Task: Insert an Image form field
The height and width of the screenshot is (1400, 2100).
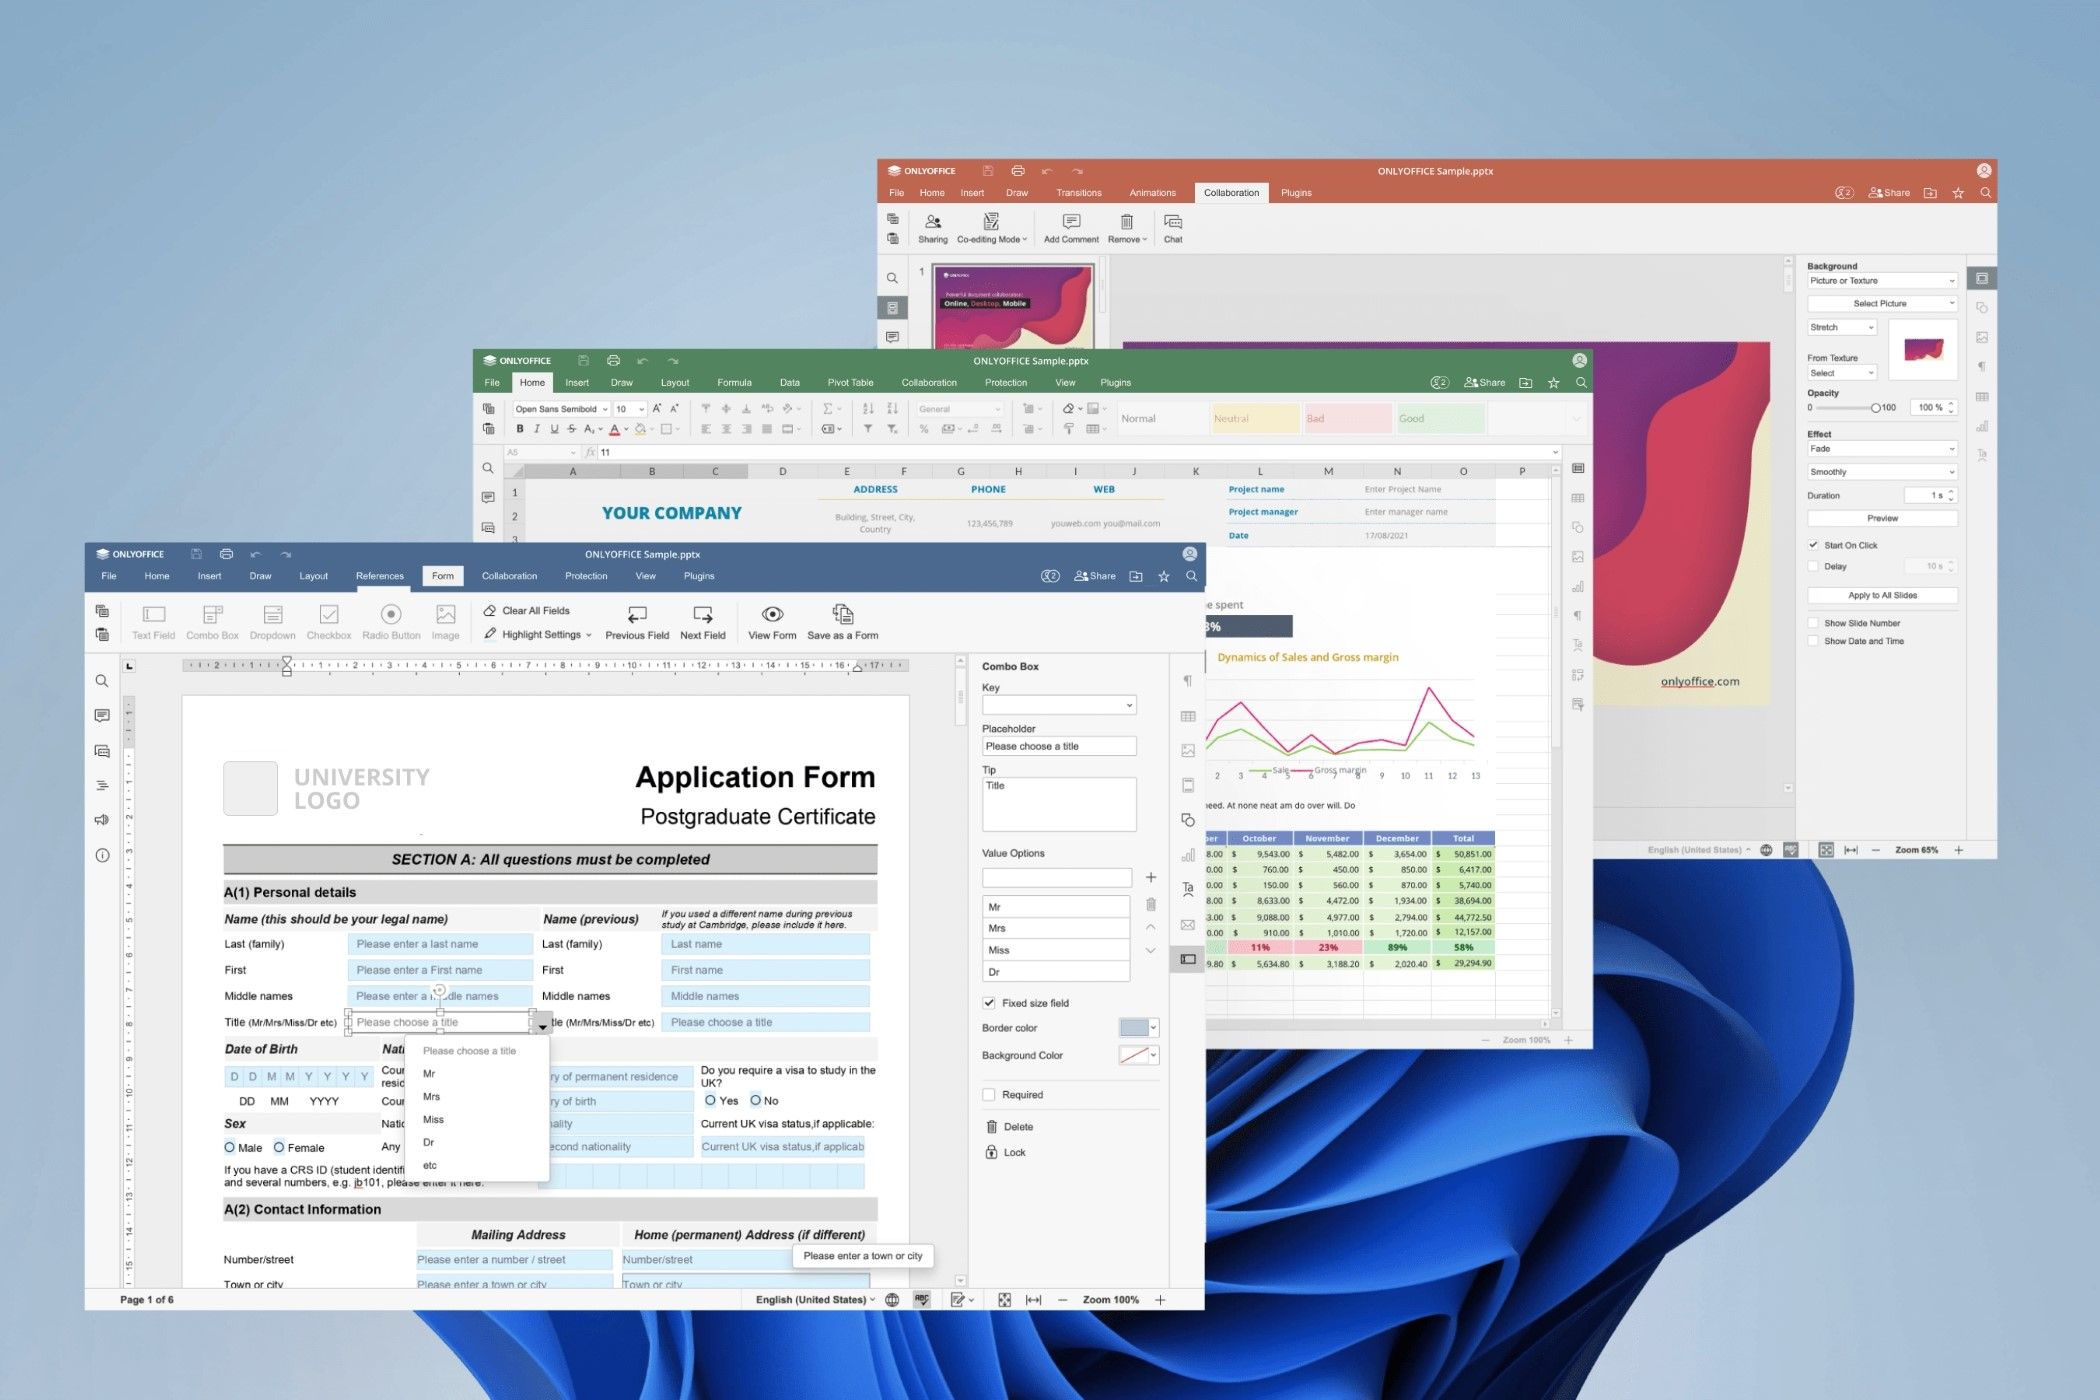Action: point(446,620)
